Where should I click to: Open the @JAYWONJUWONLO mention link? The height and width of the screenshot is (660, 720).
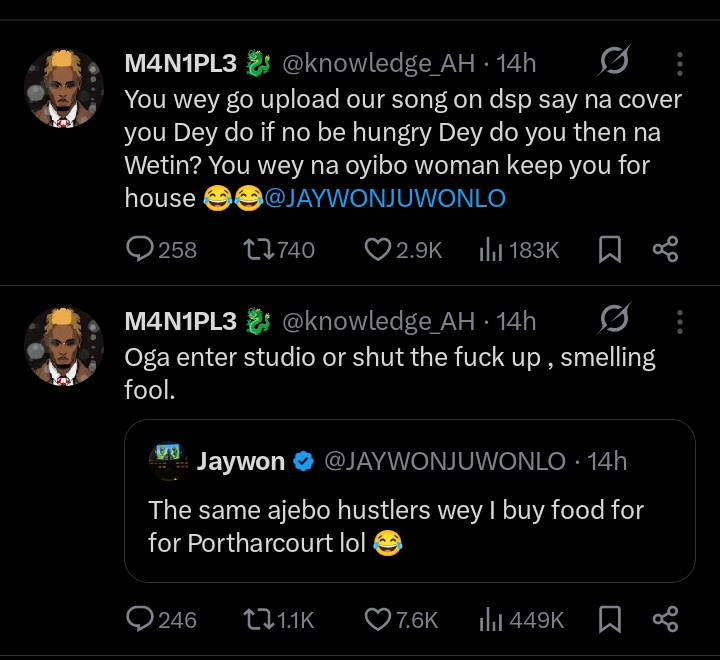(x=385, y=198)
